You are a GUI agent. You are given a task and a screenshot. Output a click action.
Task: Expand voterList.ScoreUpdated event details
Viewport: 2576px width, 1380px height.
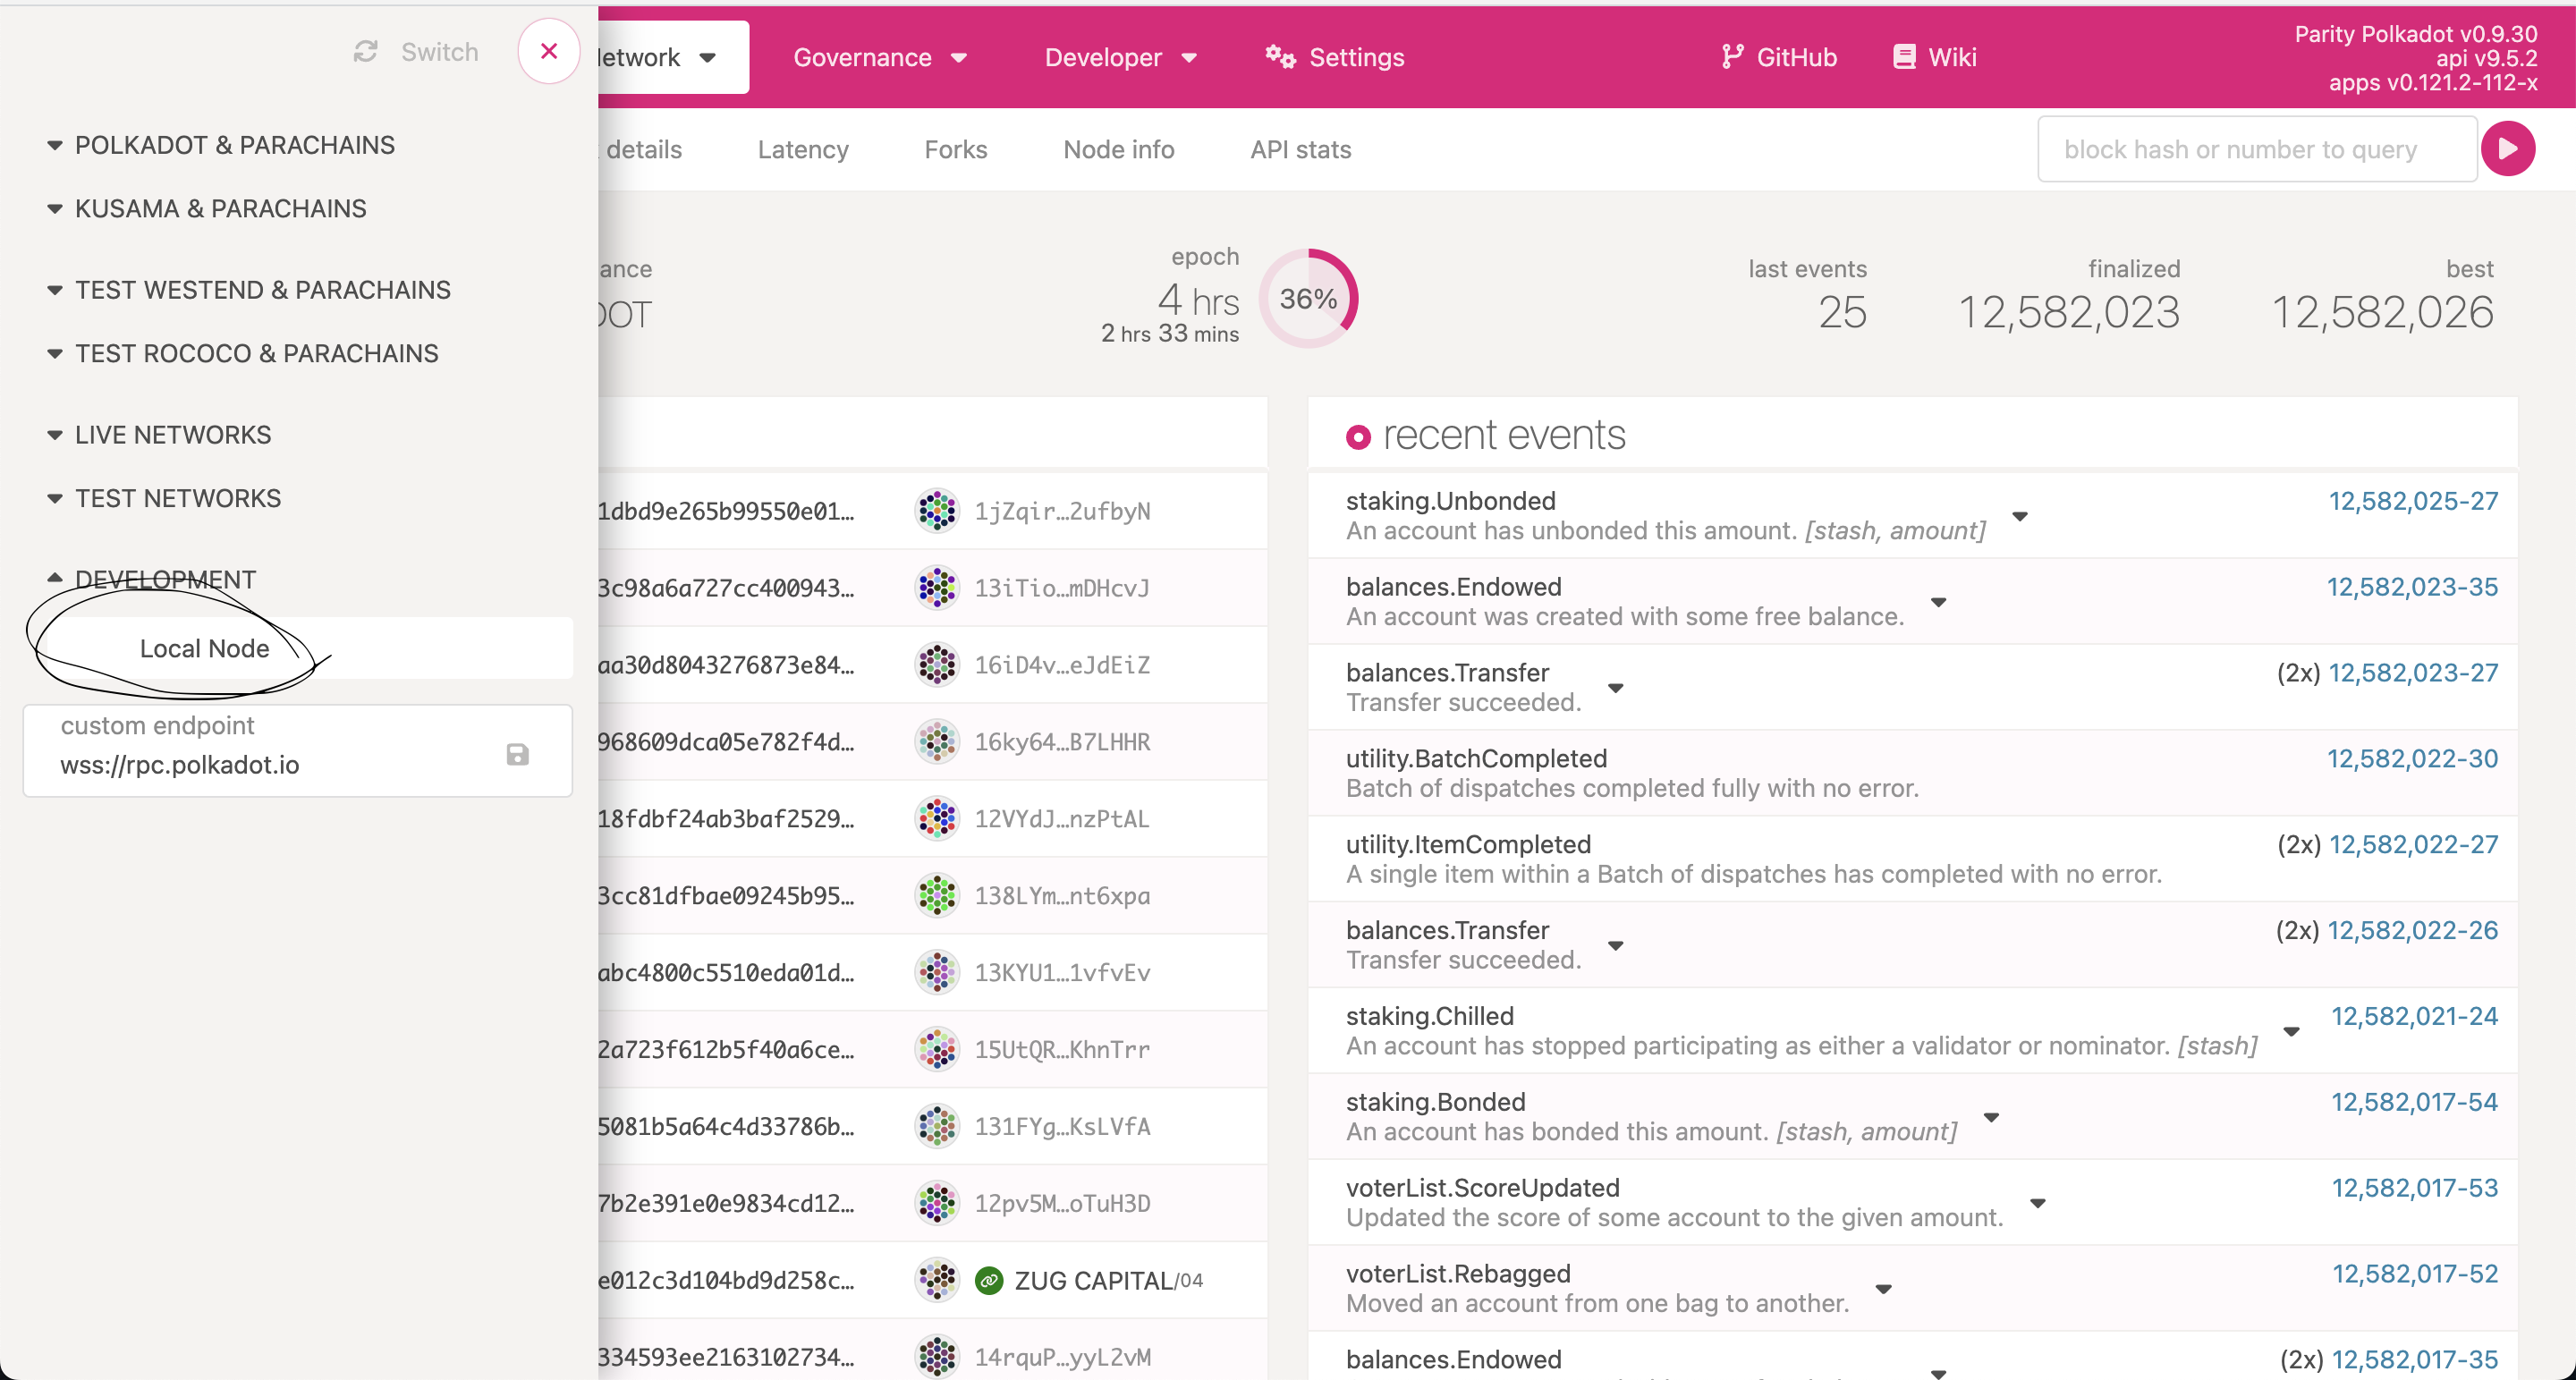pos(2038,1204)
